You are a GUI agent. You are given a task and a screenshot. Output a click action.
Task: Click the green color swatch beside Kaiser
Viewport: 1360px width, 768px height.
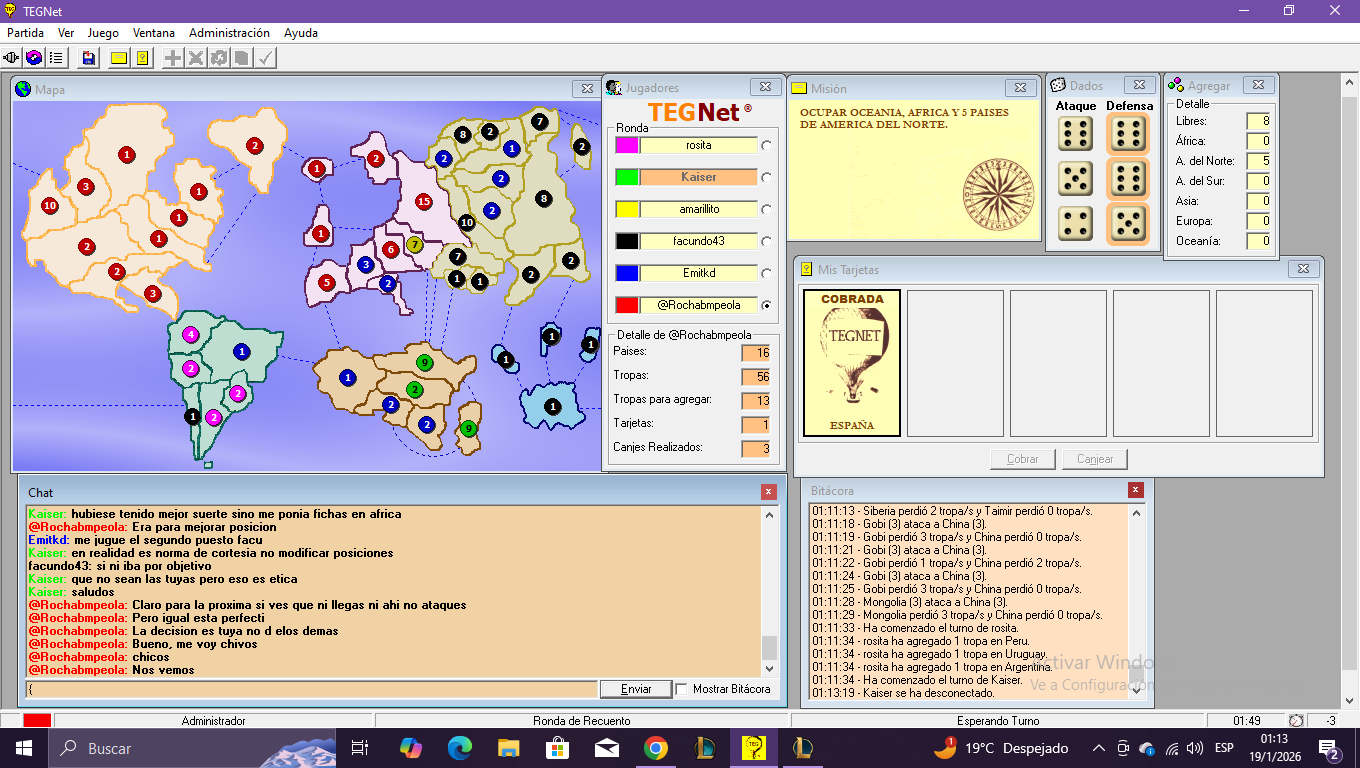click(x=627, y=177)
